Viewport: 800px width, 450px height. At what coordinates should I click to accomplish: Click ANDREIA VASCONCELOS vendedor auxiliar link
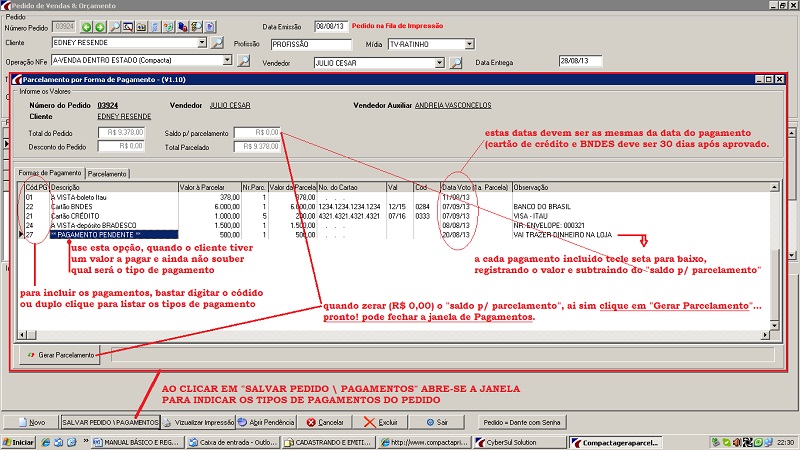[453, 105]
